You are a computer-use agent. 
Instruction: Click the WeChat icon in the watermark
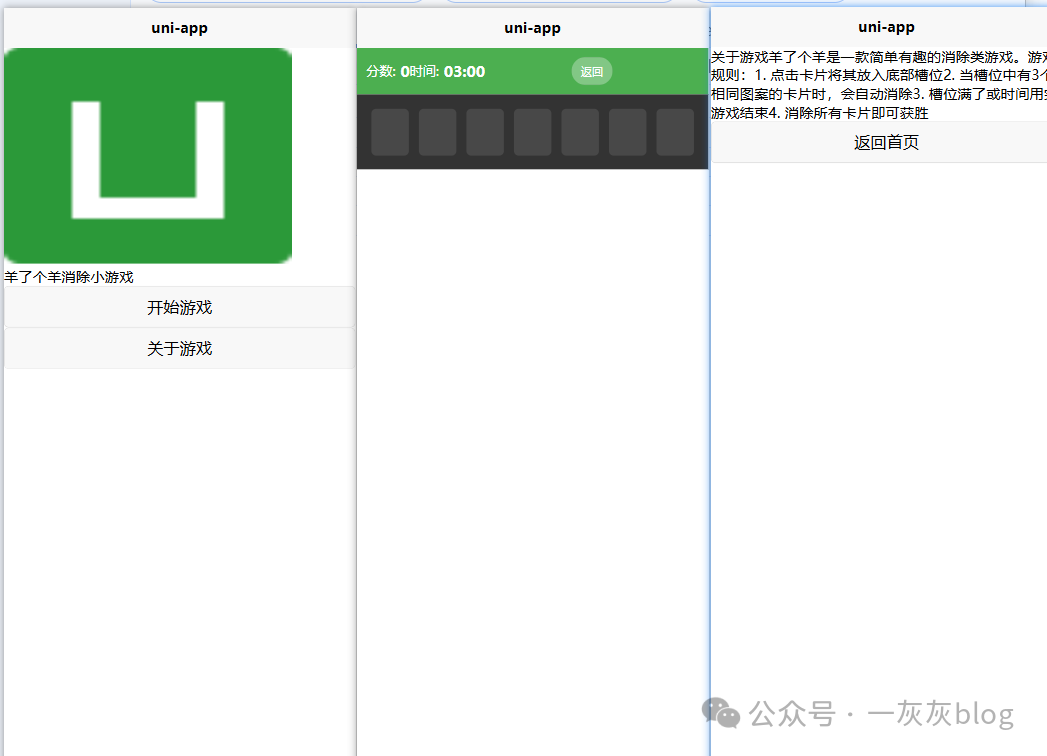coord(721,712)
